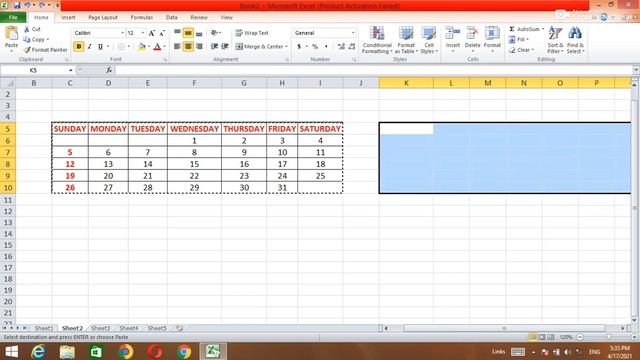Click the Copy icon
The width and height of the screenshot is (640, 360).
(x=27, y=40)
